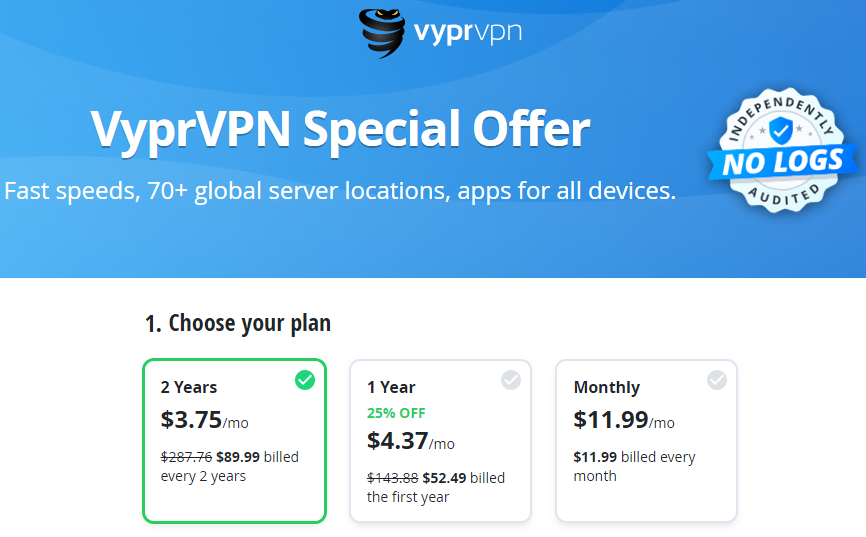Click the vyprvpn wordmark in header
This screenshot has width=866, height=537.
pyautogui.click(x=467, y=33)
